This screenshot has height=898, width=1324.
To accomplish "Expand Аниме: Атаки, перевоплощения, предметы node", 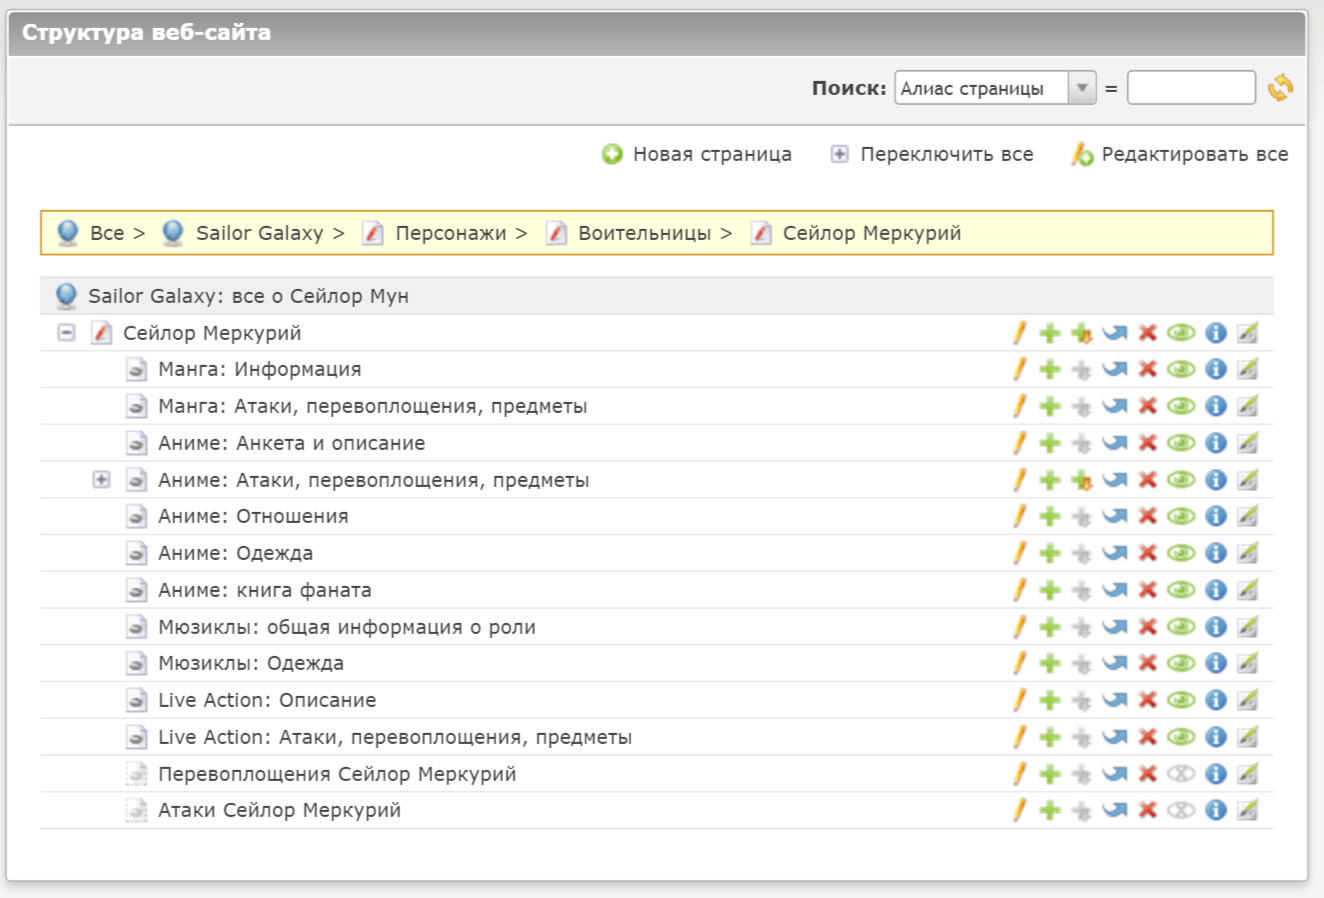I will point(101,480).
